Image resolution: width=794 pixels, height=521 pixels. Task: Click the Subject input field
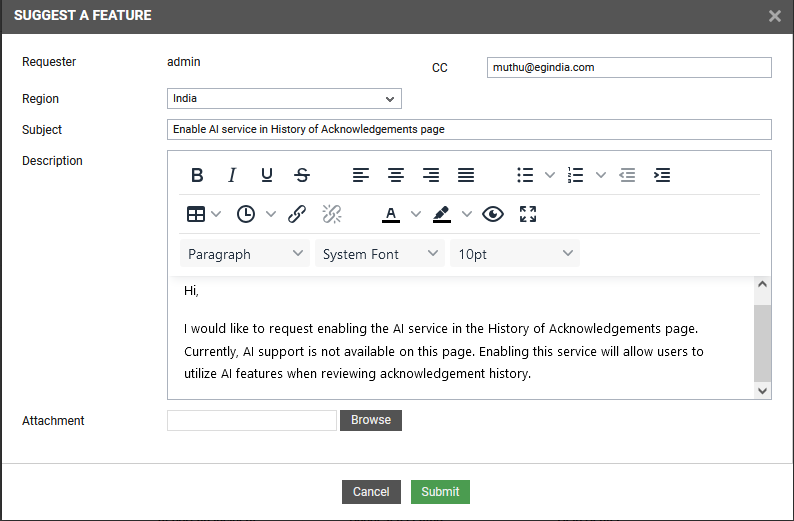(x=469, y=130)
